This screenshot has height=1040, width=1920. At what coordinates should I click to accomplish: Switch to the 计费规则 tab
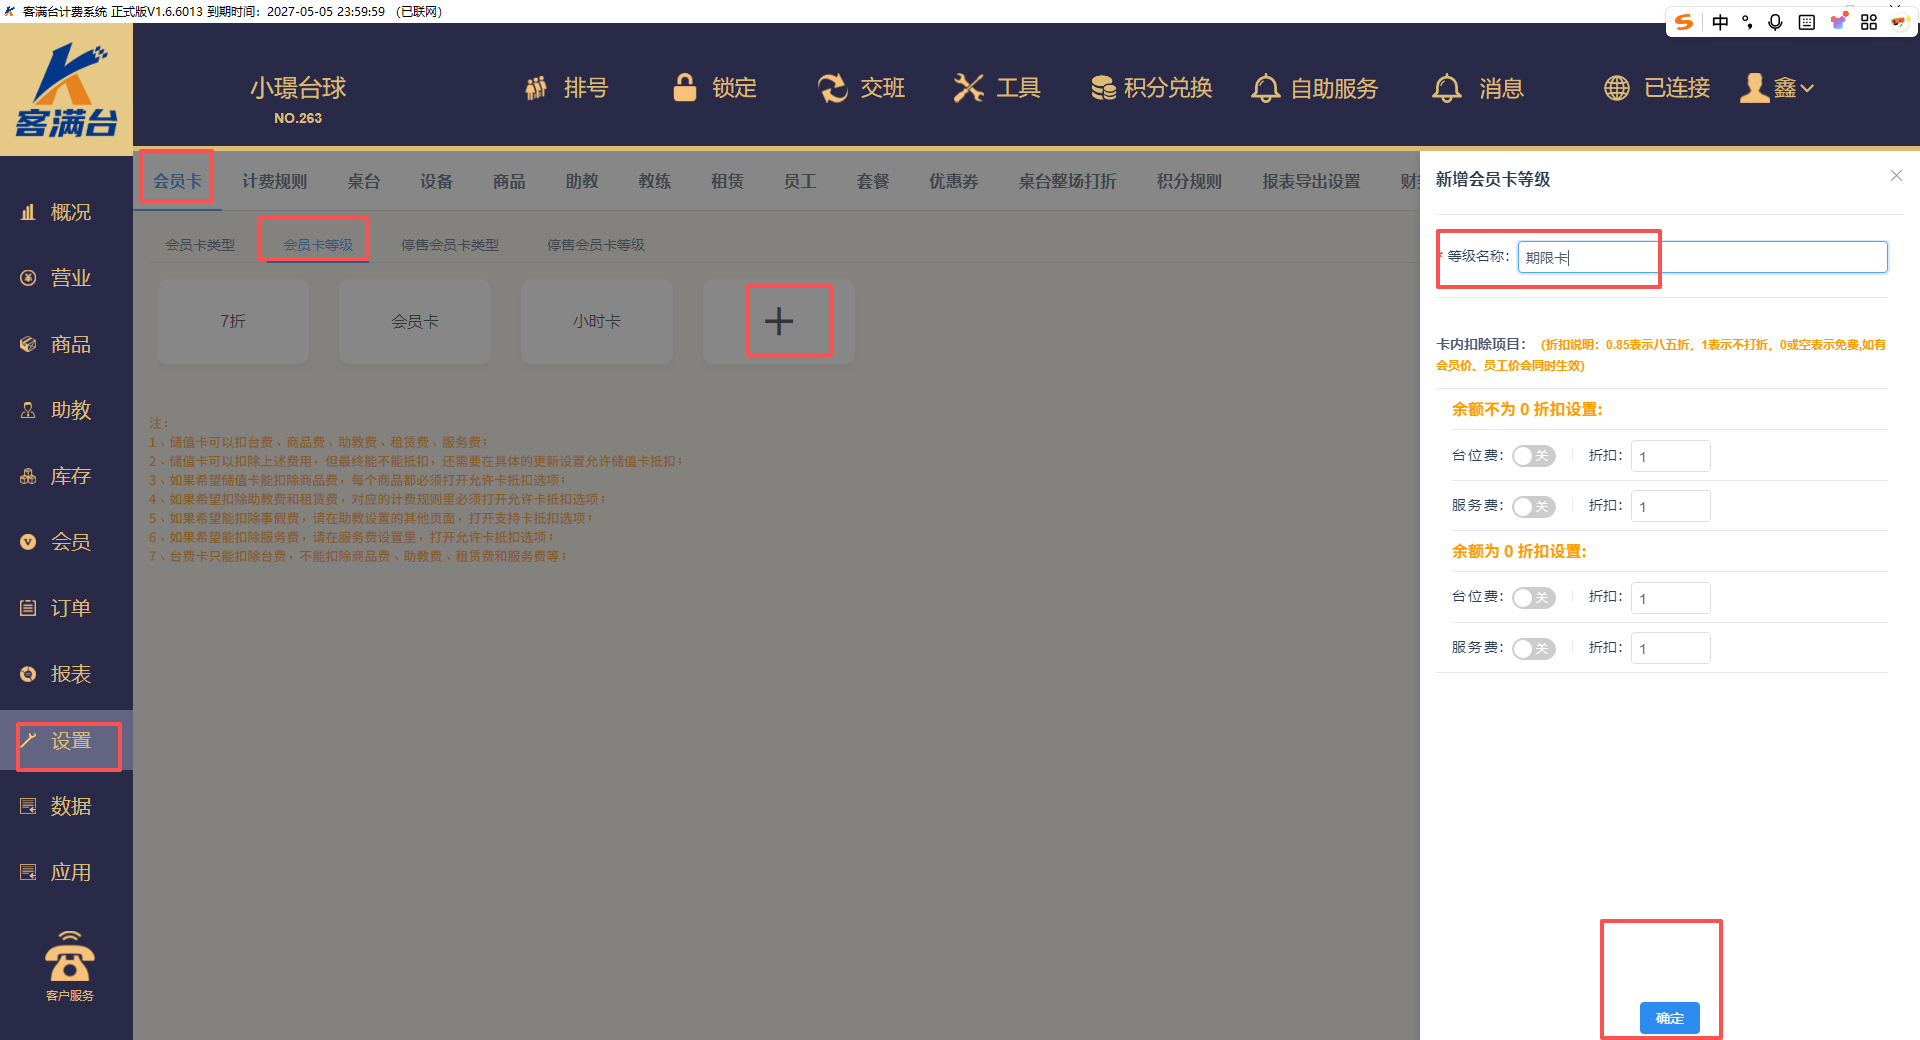coord(274,181)
